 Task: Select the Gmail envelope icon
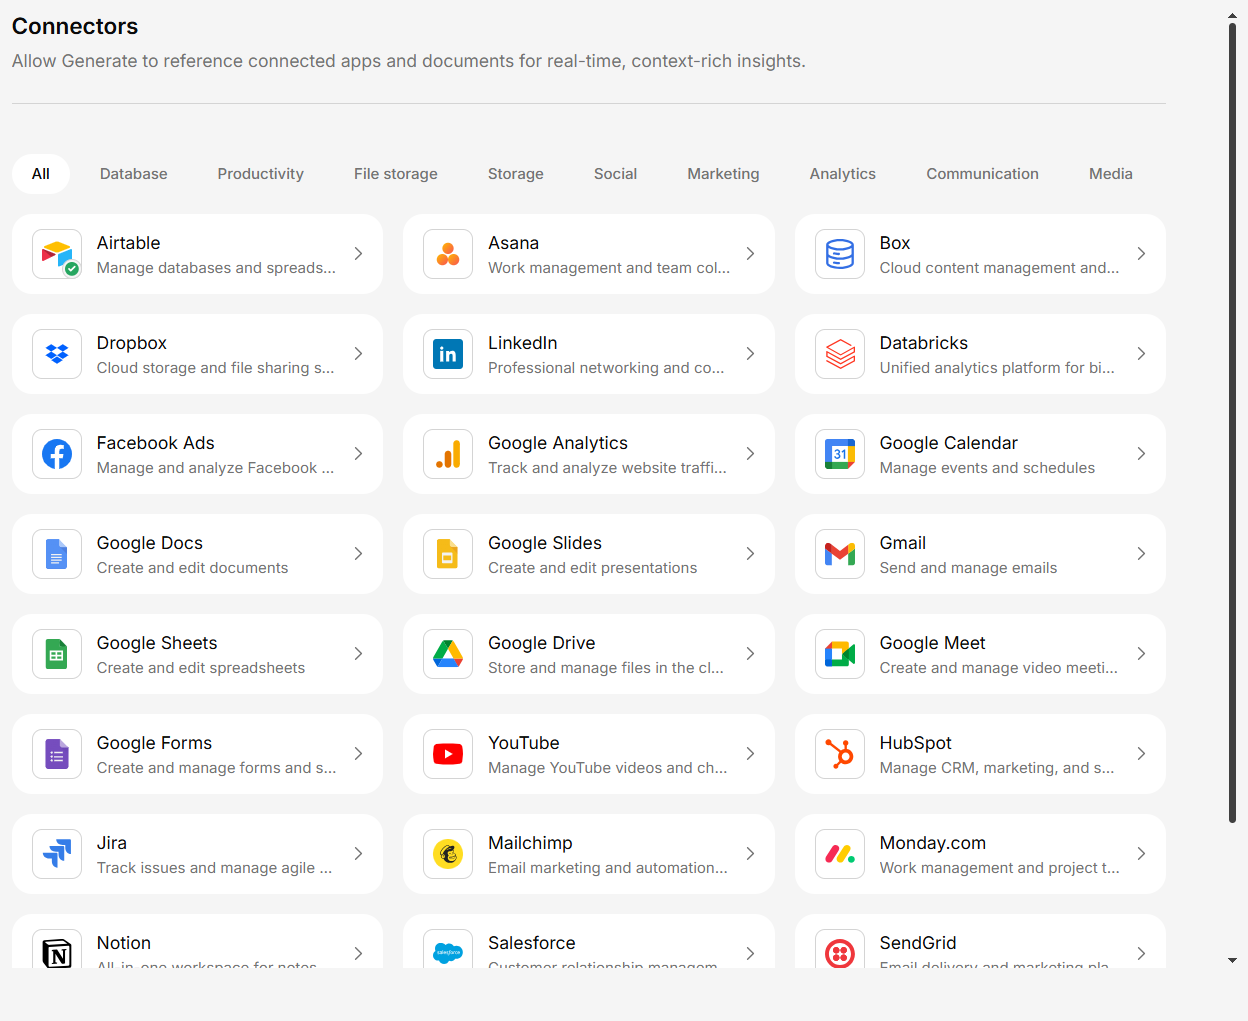click(x=840, y=554)
